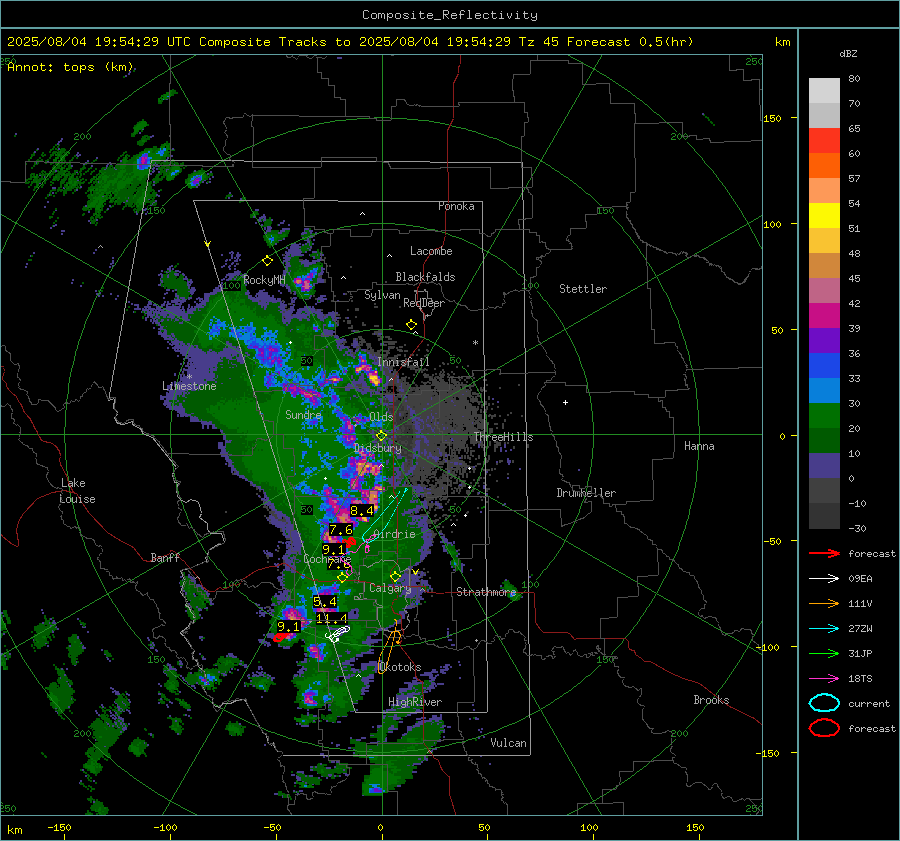The width and height of the screenshot is (900, 841).
Task: Click the yellow diamond at radar center near Olds
Action: click(x=381, y=436)
